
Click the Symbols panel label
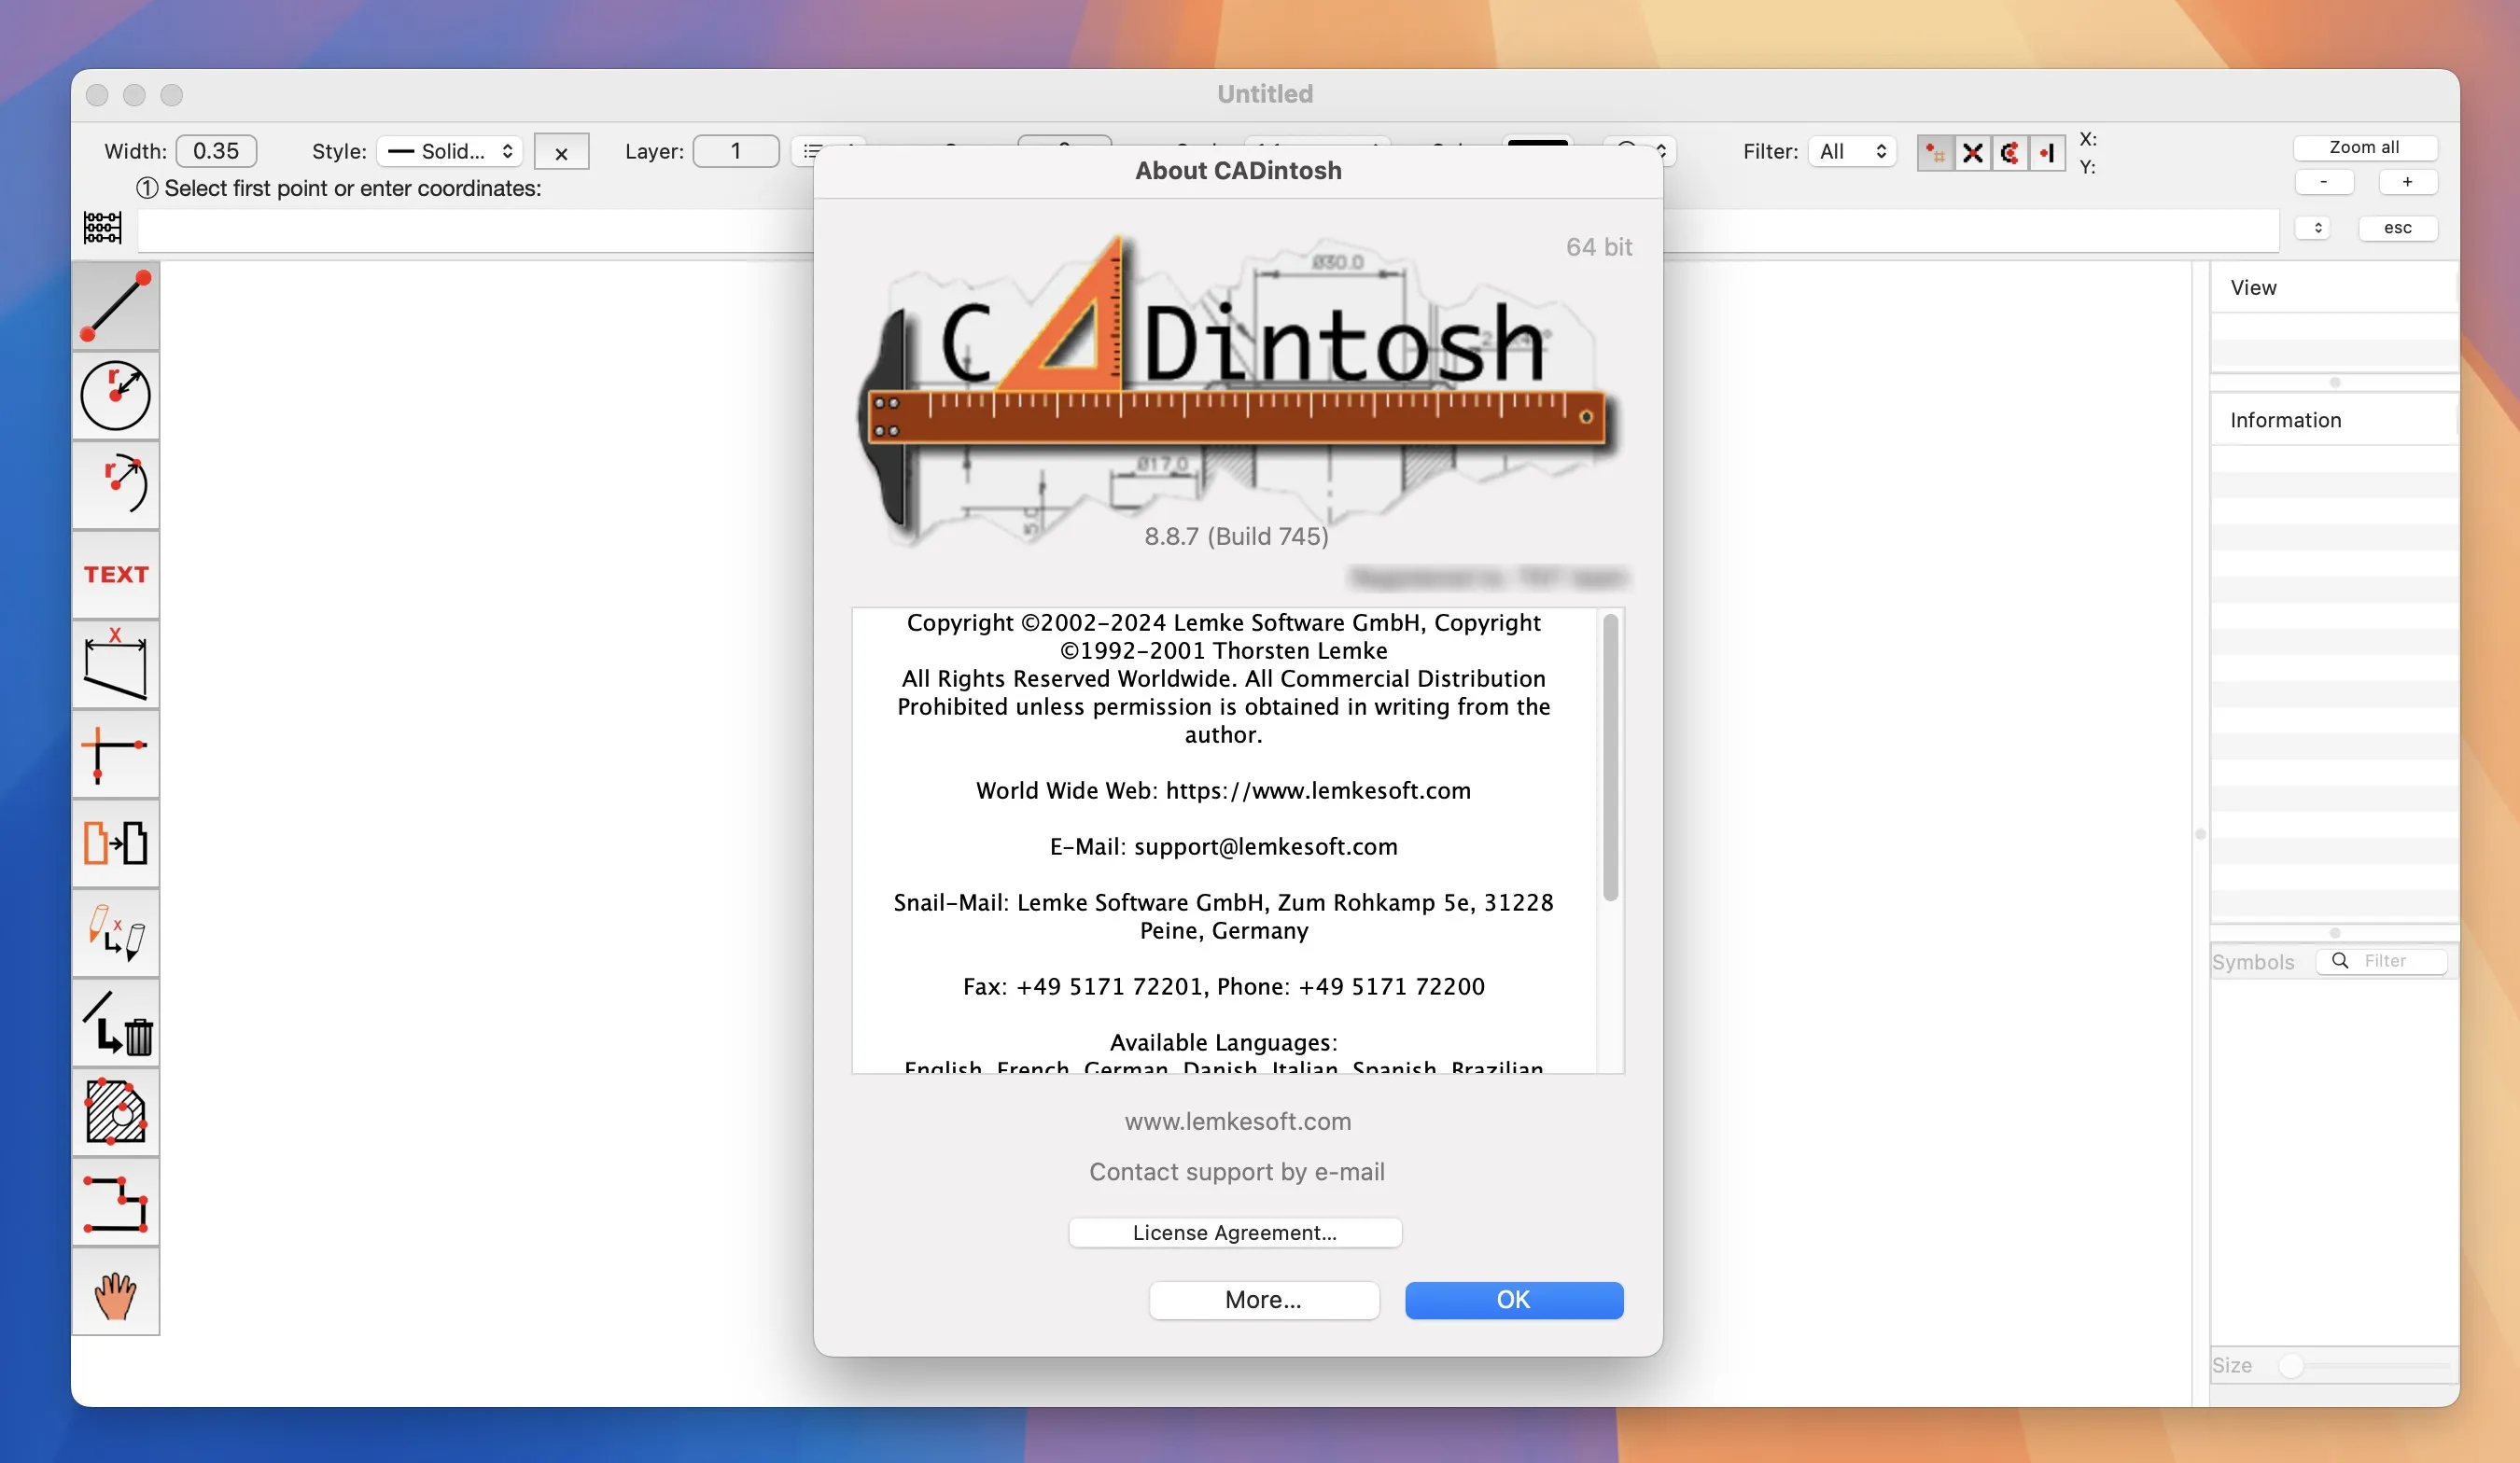coord(2252,962)
